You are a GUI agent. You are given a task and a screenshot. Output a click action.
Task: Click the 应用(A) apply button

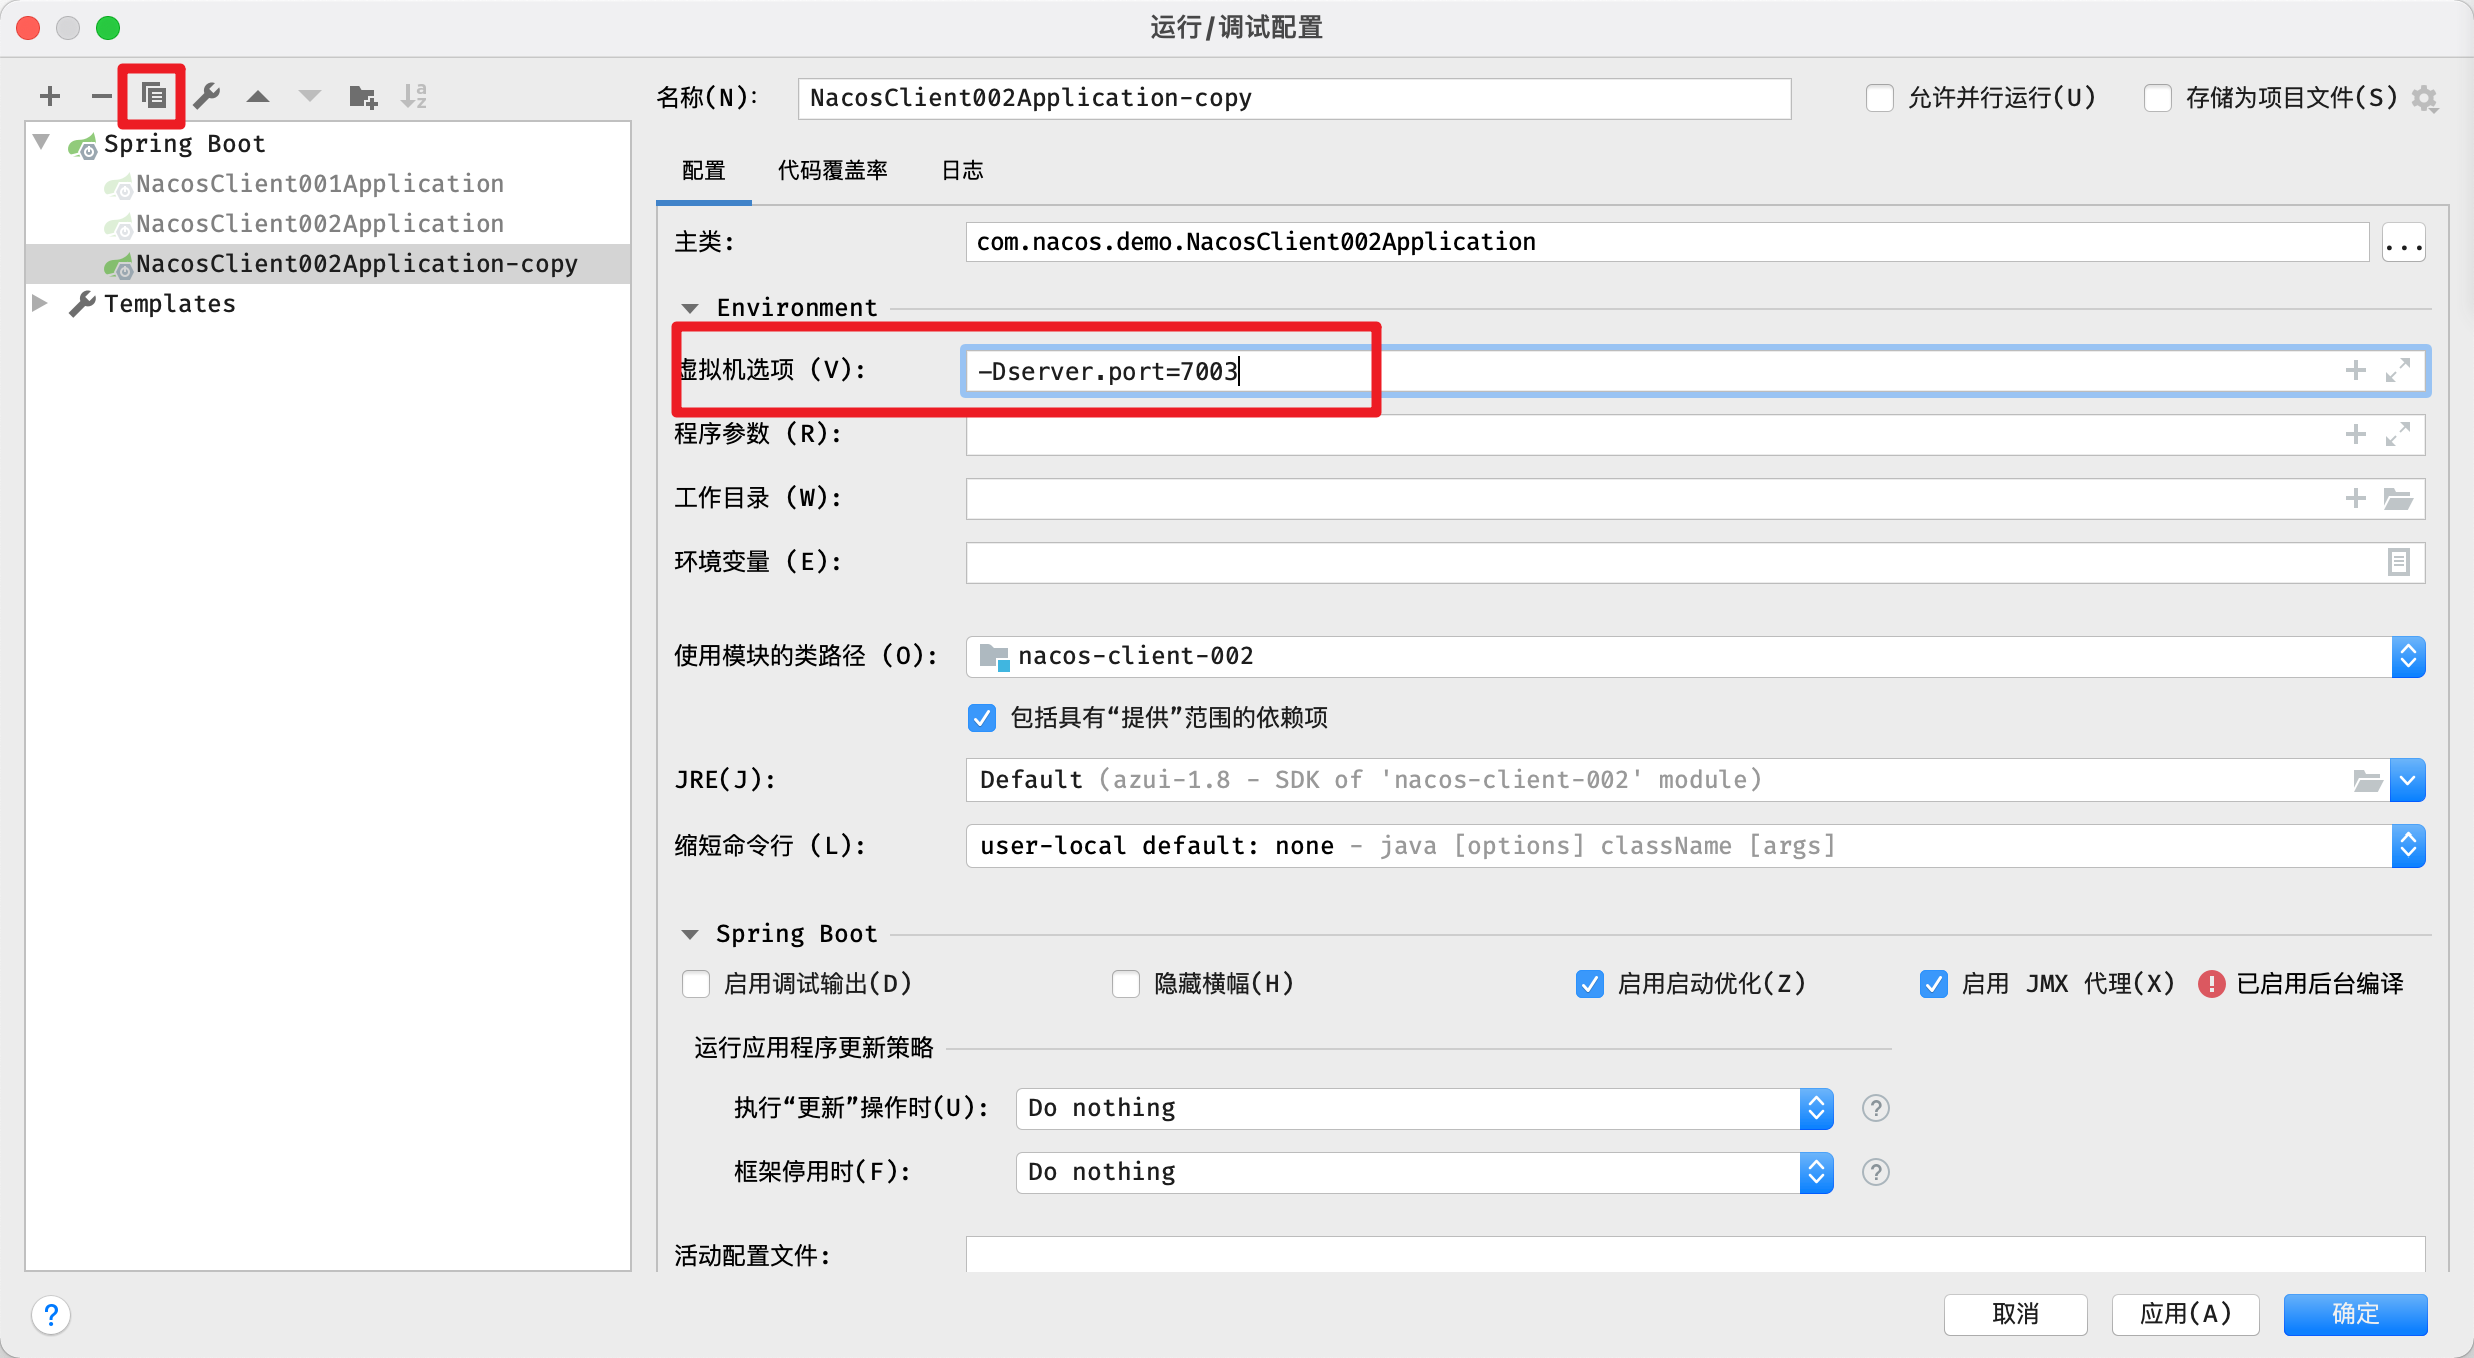pos(2185,1314)
